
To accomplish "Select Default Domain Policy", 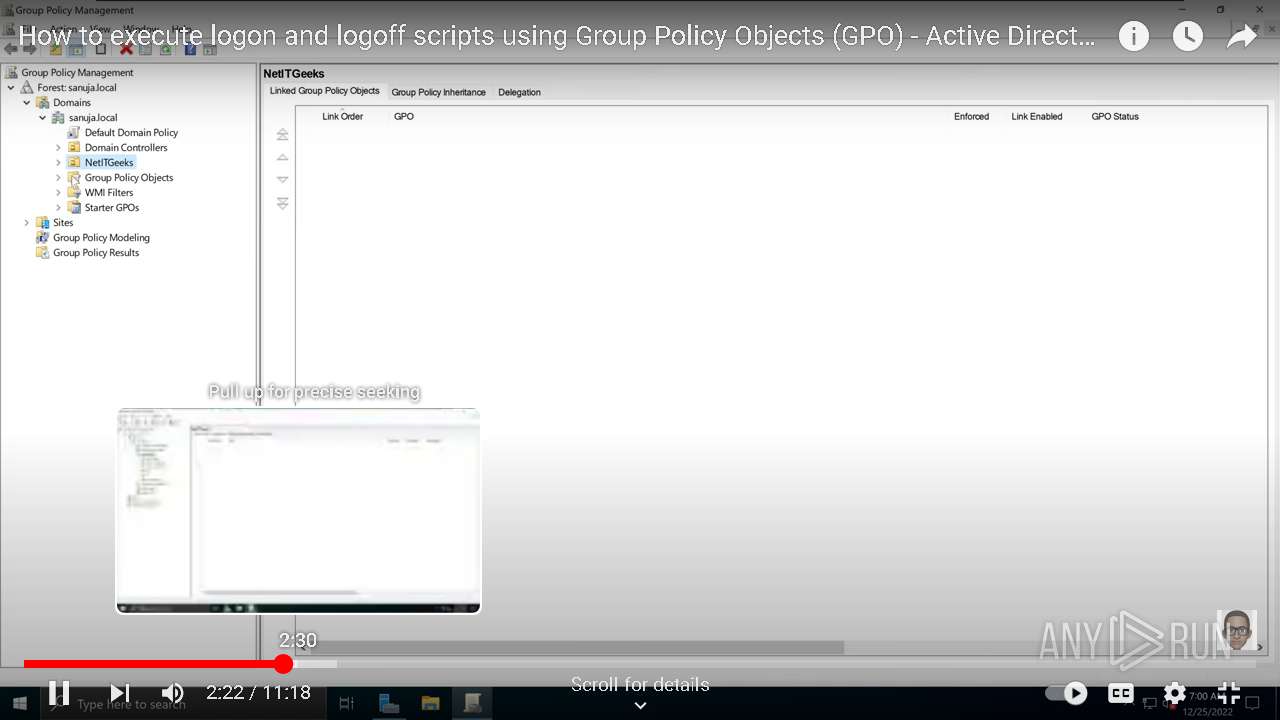I will click(x=131, y=132).
